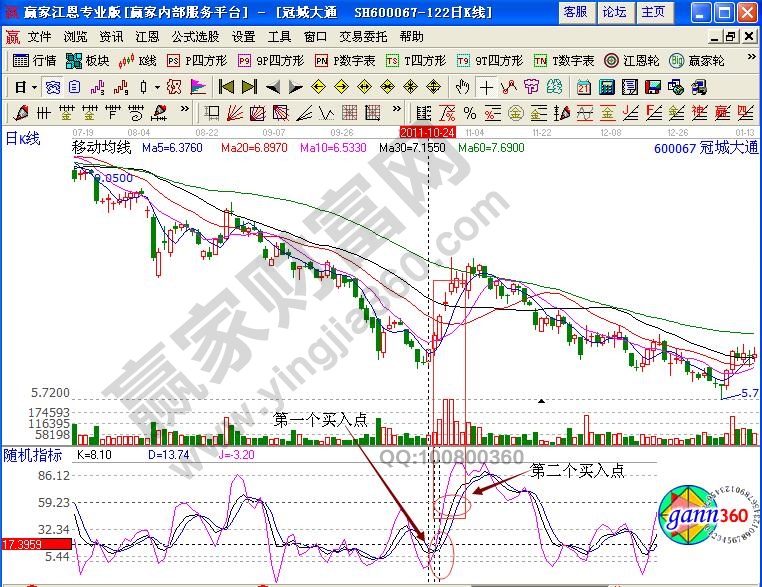
Task: Select the 行情 quotes toolbar icon
Action: pos(36,60)
